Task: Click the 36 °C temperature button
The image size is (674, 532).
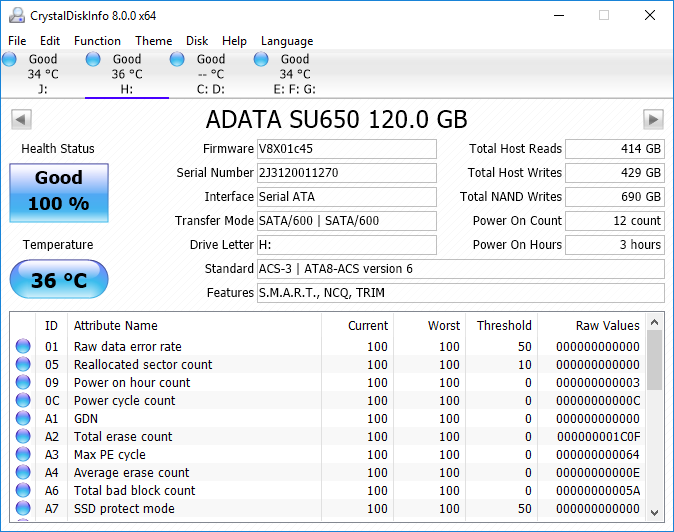Action: tap(59, 279)
